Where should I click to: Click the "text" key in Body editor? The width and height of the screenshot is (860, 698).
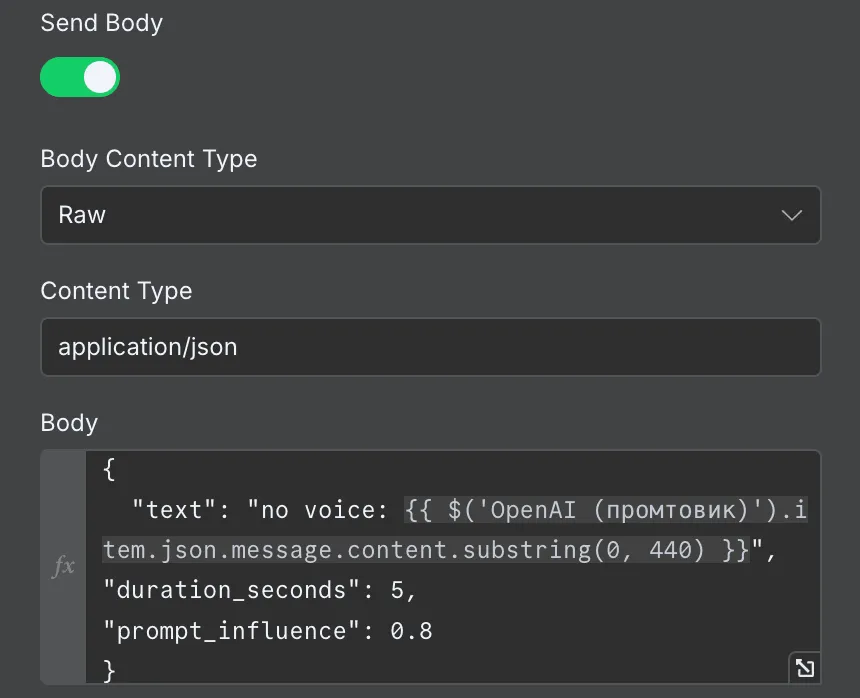175,510
